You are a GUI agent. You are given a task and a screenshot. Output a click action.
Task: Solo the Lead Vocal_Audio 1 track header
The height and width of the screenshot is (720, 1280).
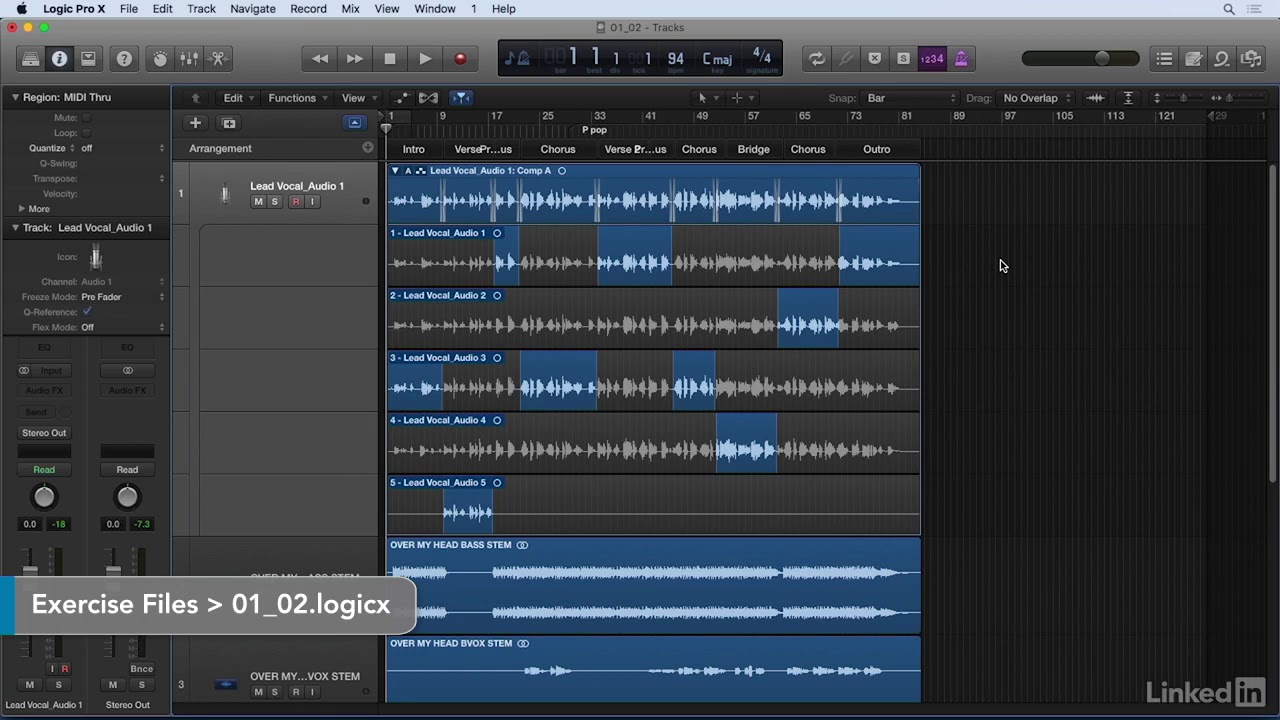275,202
